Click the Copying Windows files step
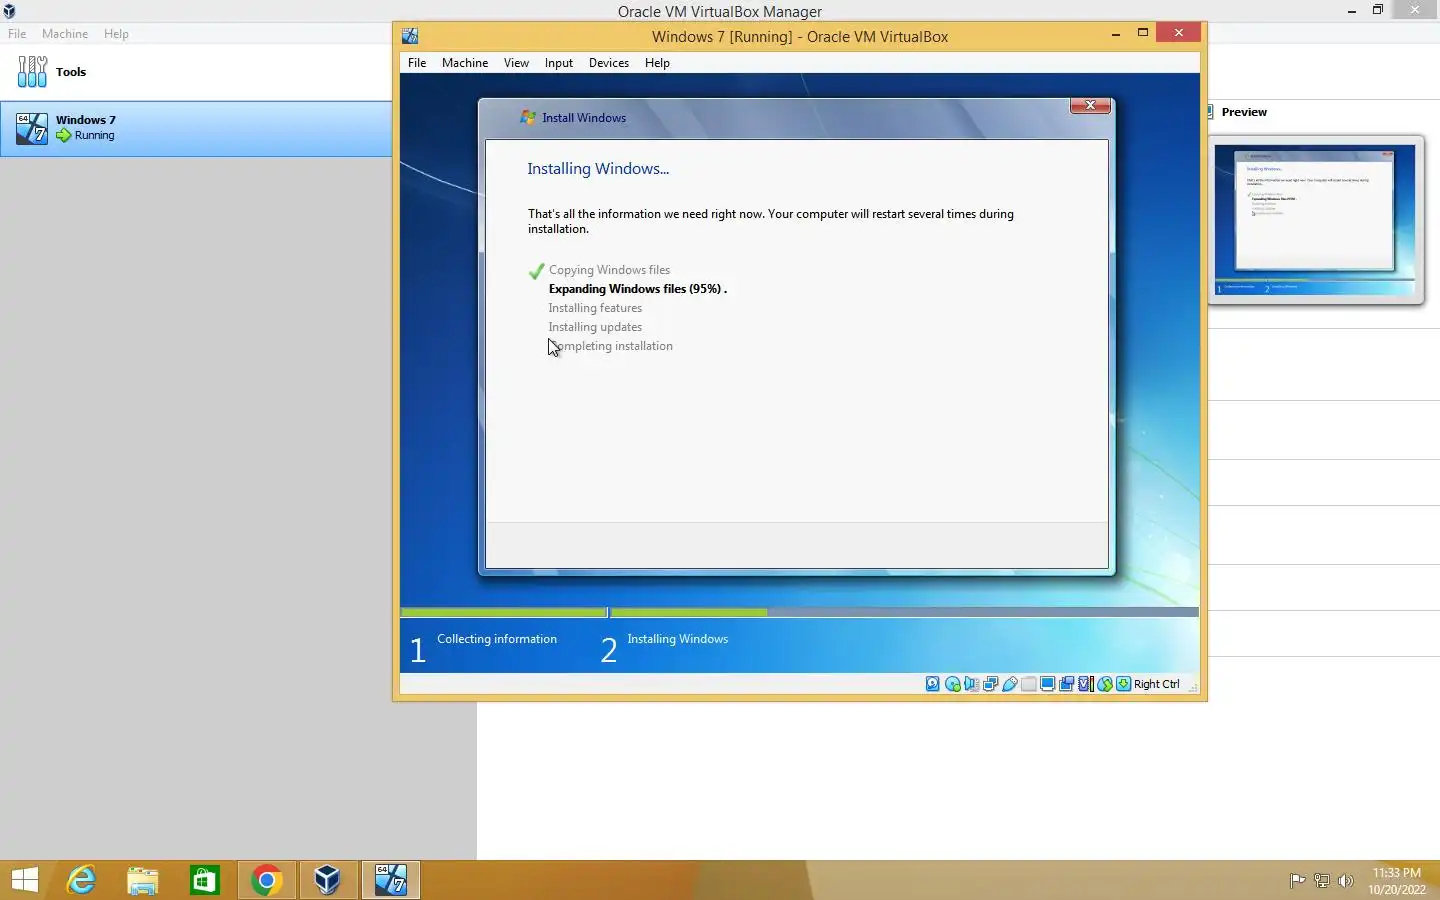1440x900 pixels. point(609,270)
